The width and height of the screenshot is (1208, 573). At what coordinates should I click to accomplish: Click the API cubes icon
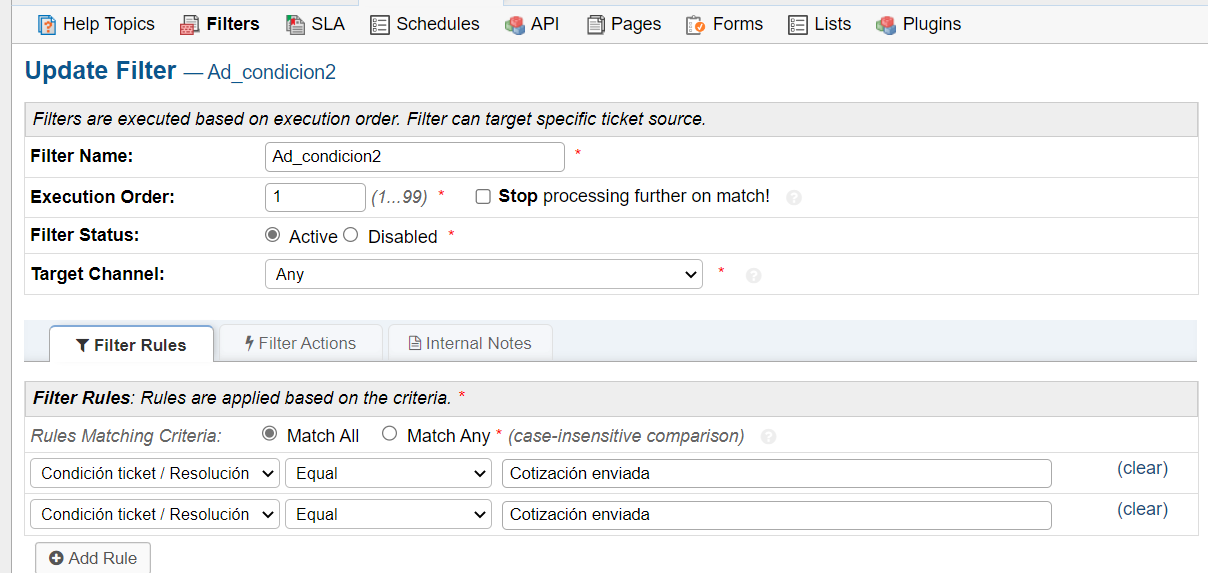point(515,25)
